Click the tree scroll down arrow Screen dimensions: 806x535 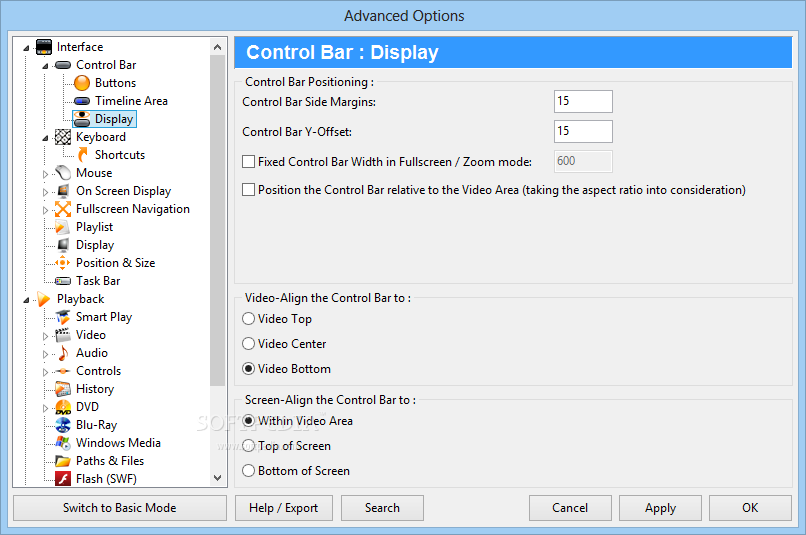(217, 478)
